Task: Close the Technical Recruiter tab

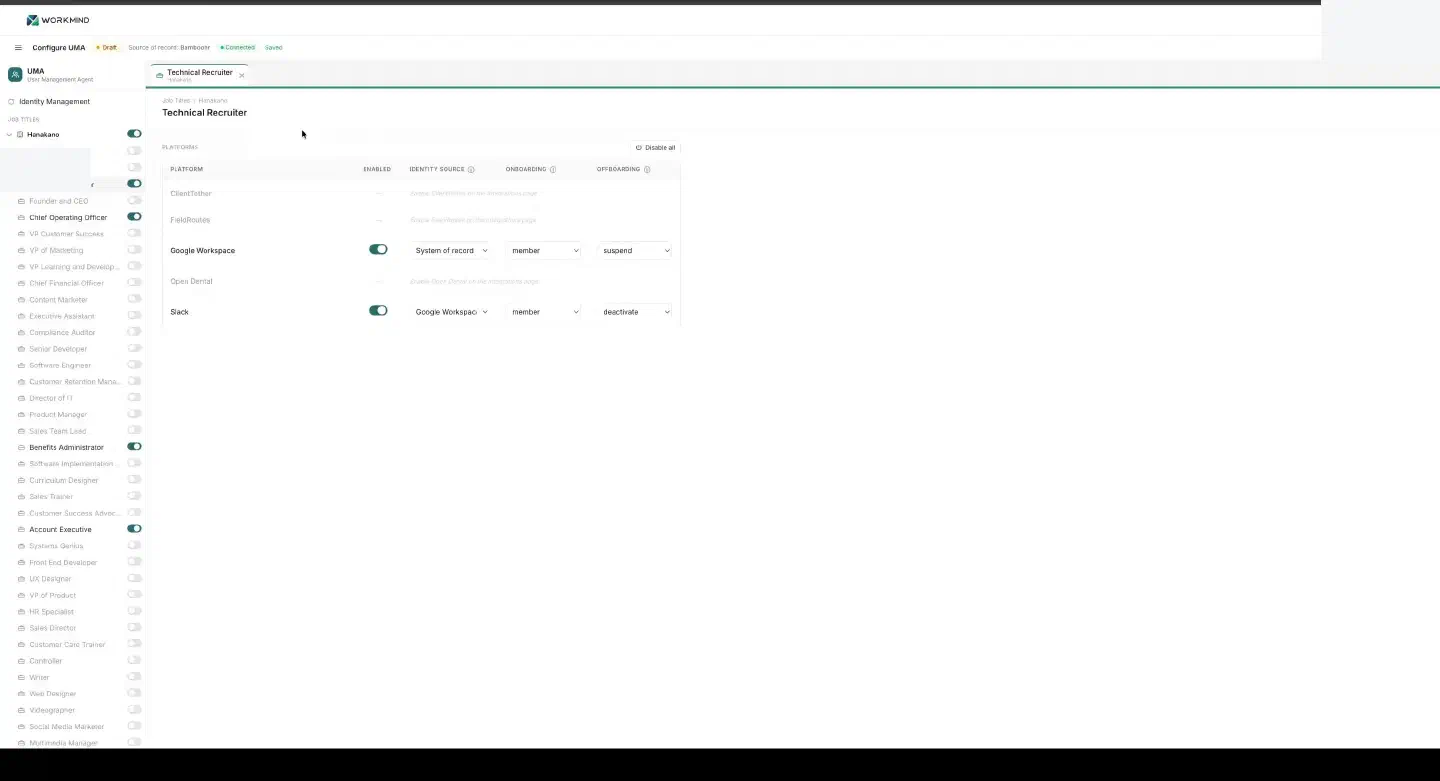Action: (241, 76)
